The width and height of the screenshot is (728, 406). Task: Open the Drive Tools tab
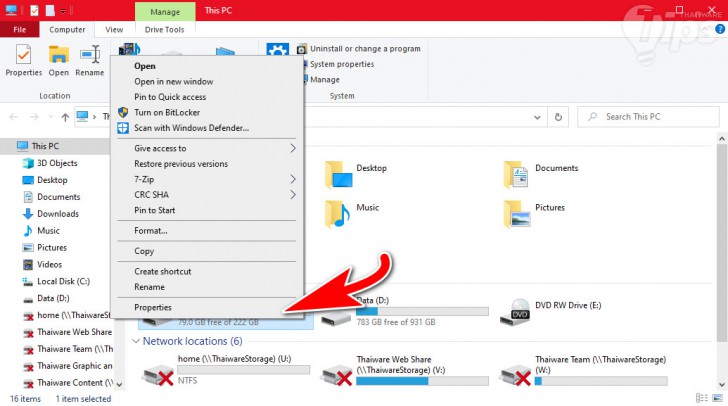click(164, 29)
